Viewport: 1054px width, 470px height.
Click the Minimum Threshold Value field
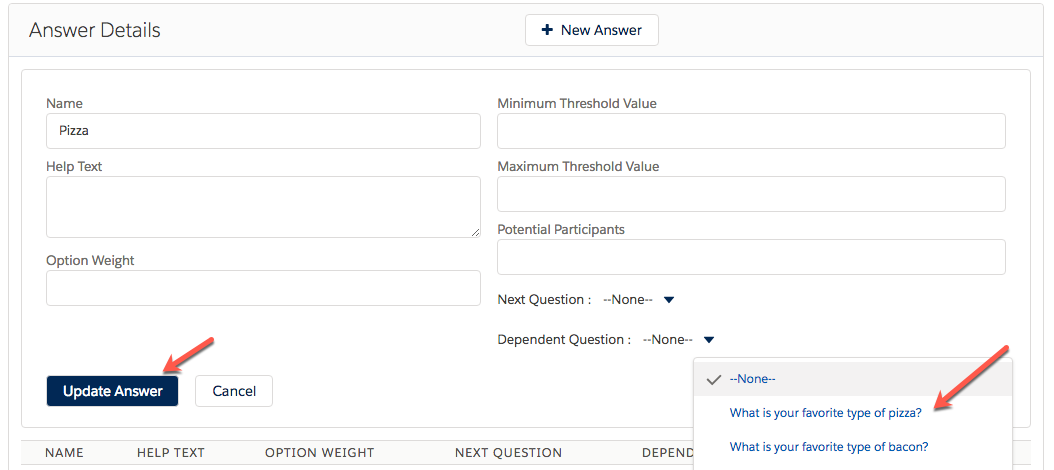point(751,130)
